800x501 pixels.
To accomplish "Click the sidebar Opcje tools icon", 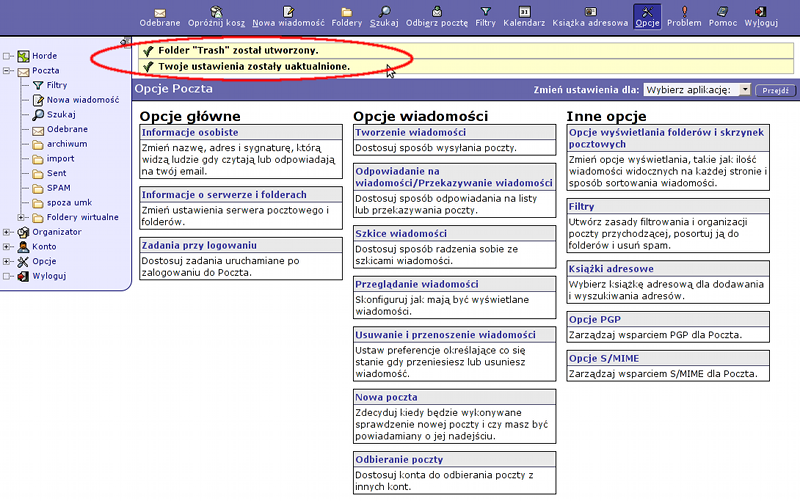I will click(23, 262).
